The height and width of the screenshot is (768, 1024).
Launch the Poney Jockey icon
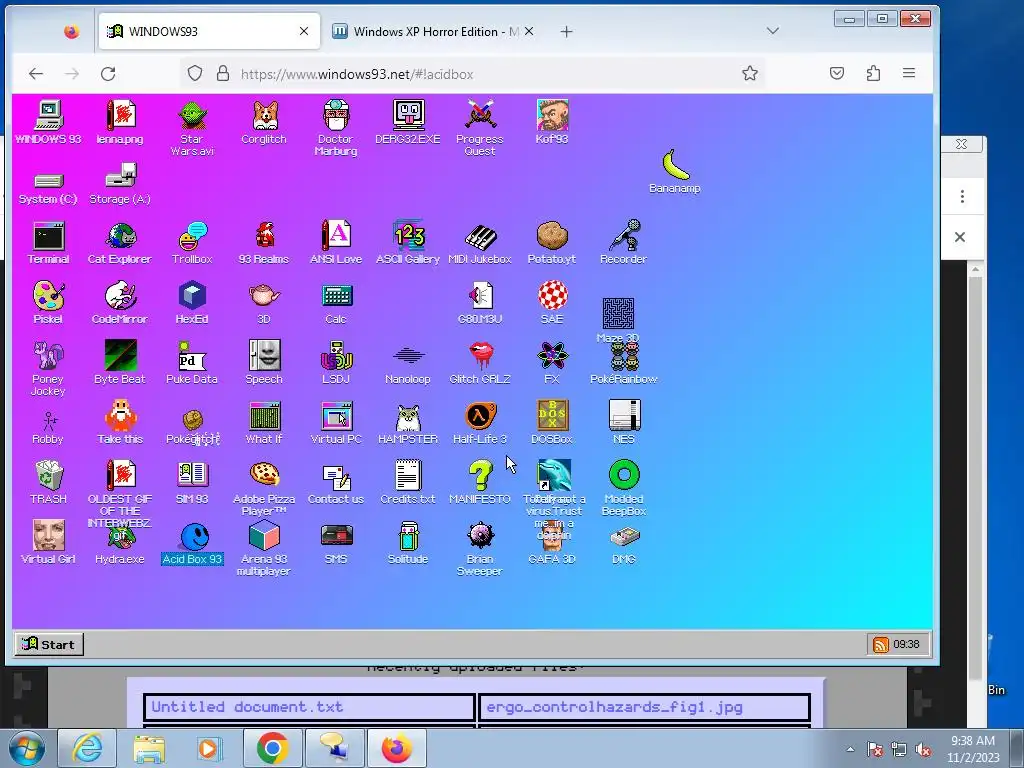(x=48, y=356)
